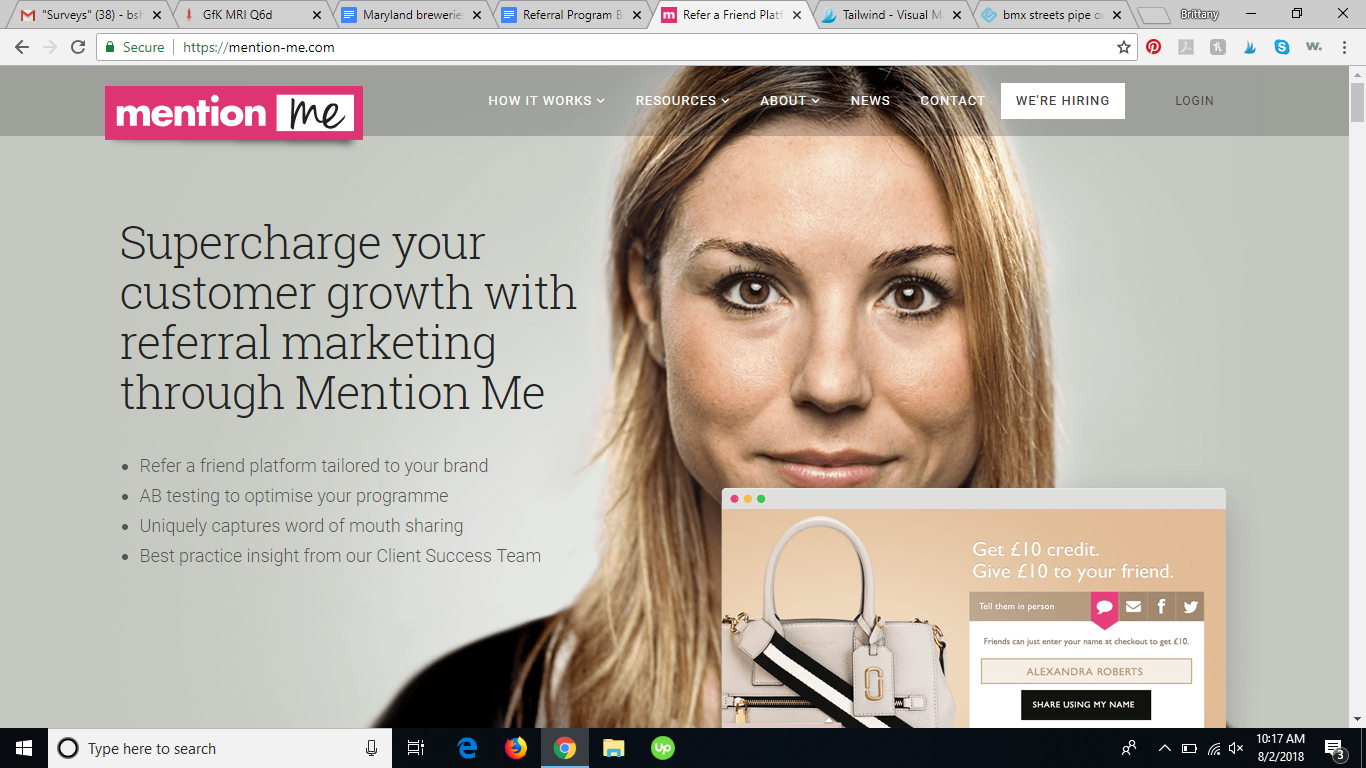Image resolution: width=1366 pixels, height=768 pixels.
Task: Switch to the GfK MRI Q6d tab
Action: click(250, 15)
